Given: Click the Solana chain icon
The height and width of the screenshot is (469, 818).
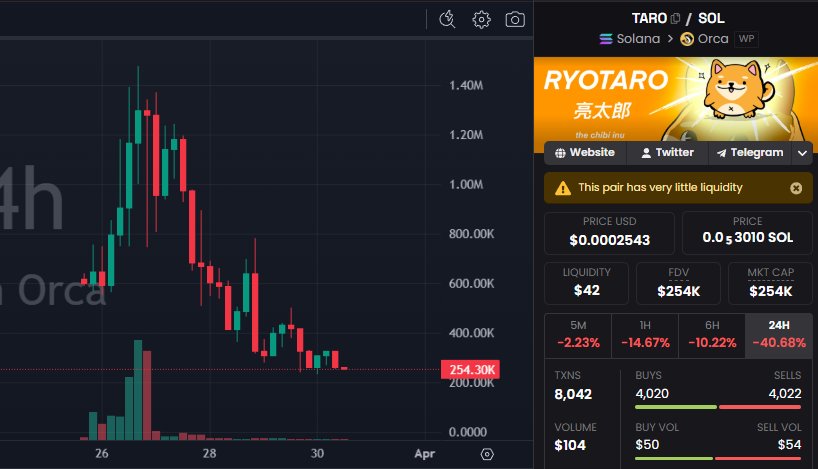Looking at the screenshot, I should pyautogui.click(x=605, y=39).
